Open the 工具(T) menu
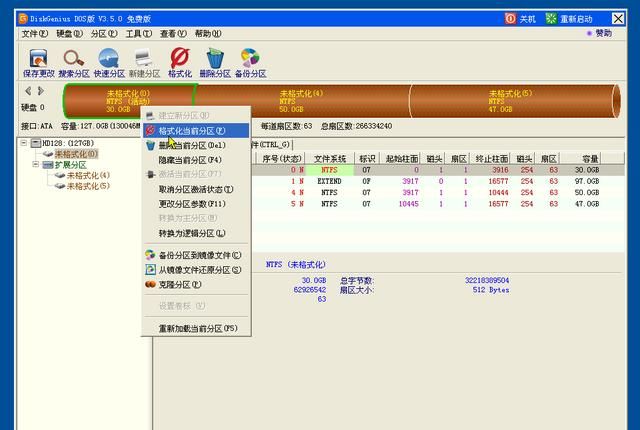 click(139, 33)
